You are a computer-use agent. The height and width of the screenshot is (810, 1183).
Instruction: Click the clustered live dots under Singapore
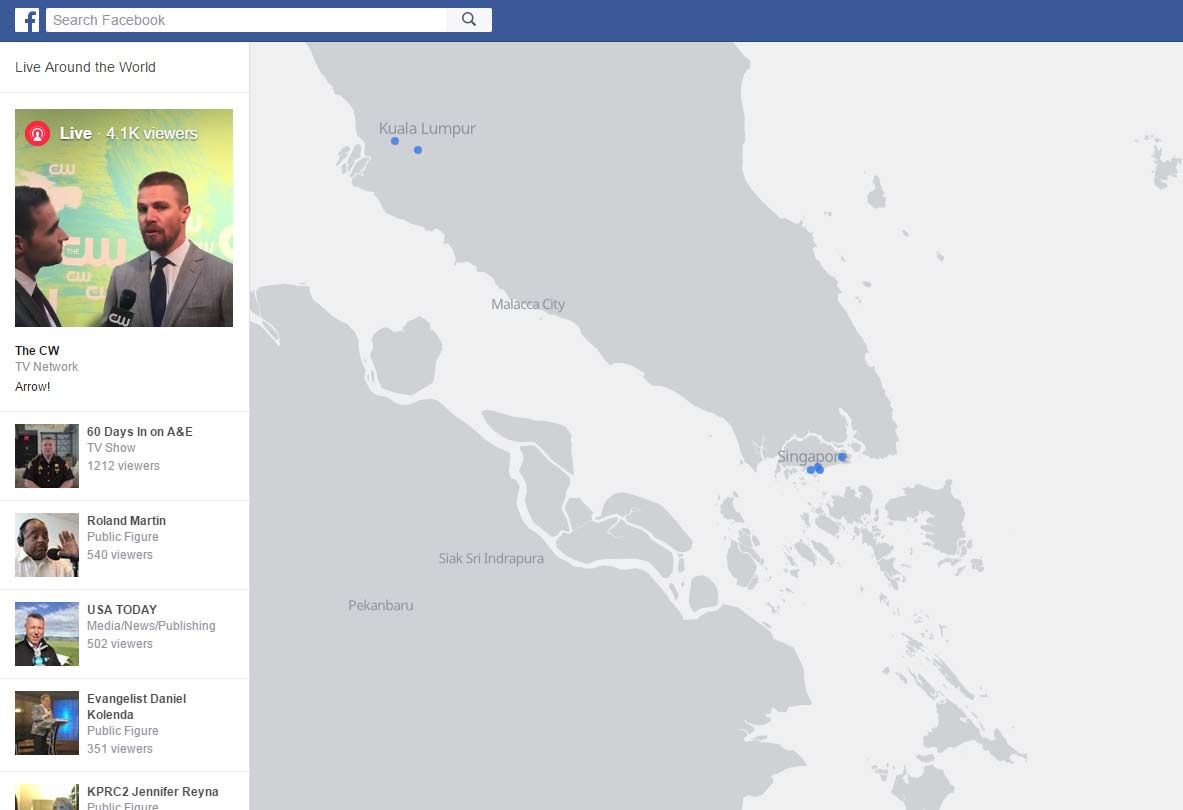pos(814,468)
